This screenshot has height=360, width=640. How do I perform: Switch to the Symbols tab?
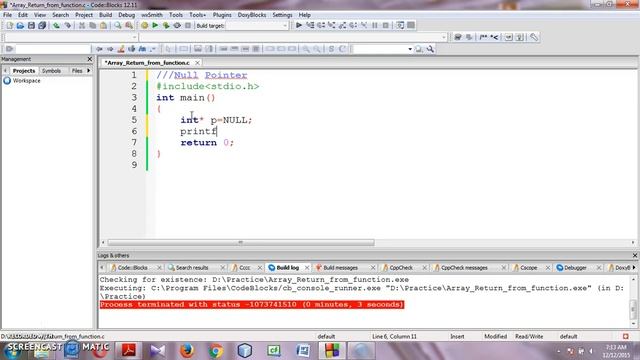tap(51, 71)
